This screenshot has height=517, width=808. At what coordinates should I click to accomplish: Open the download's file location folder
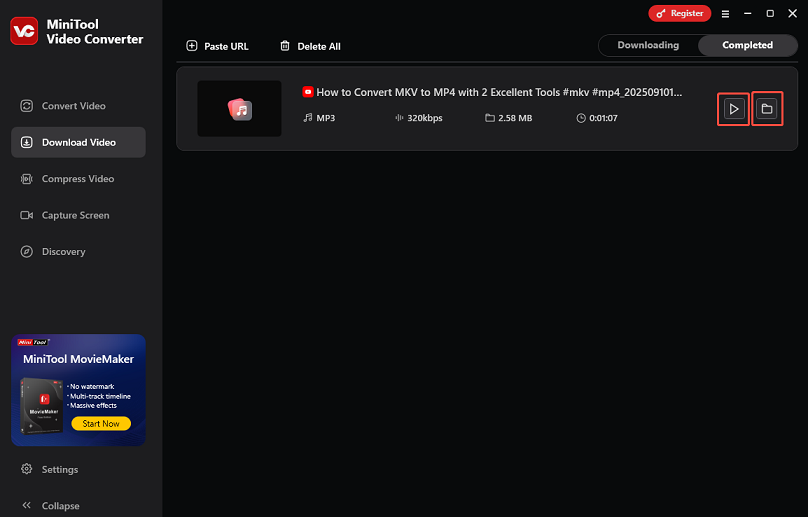coord(767,109)
